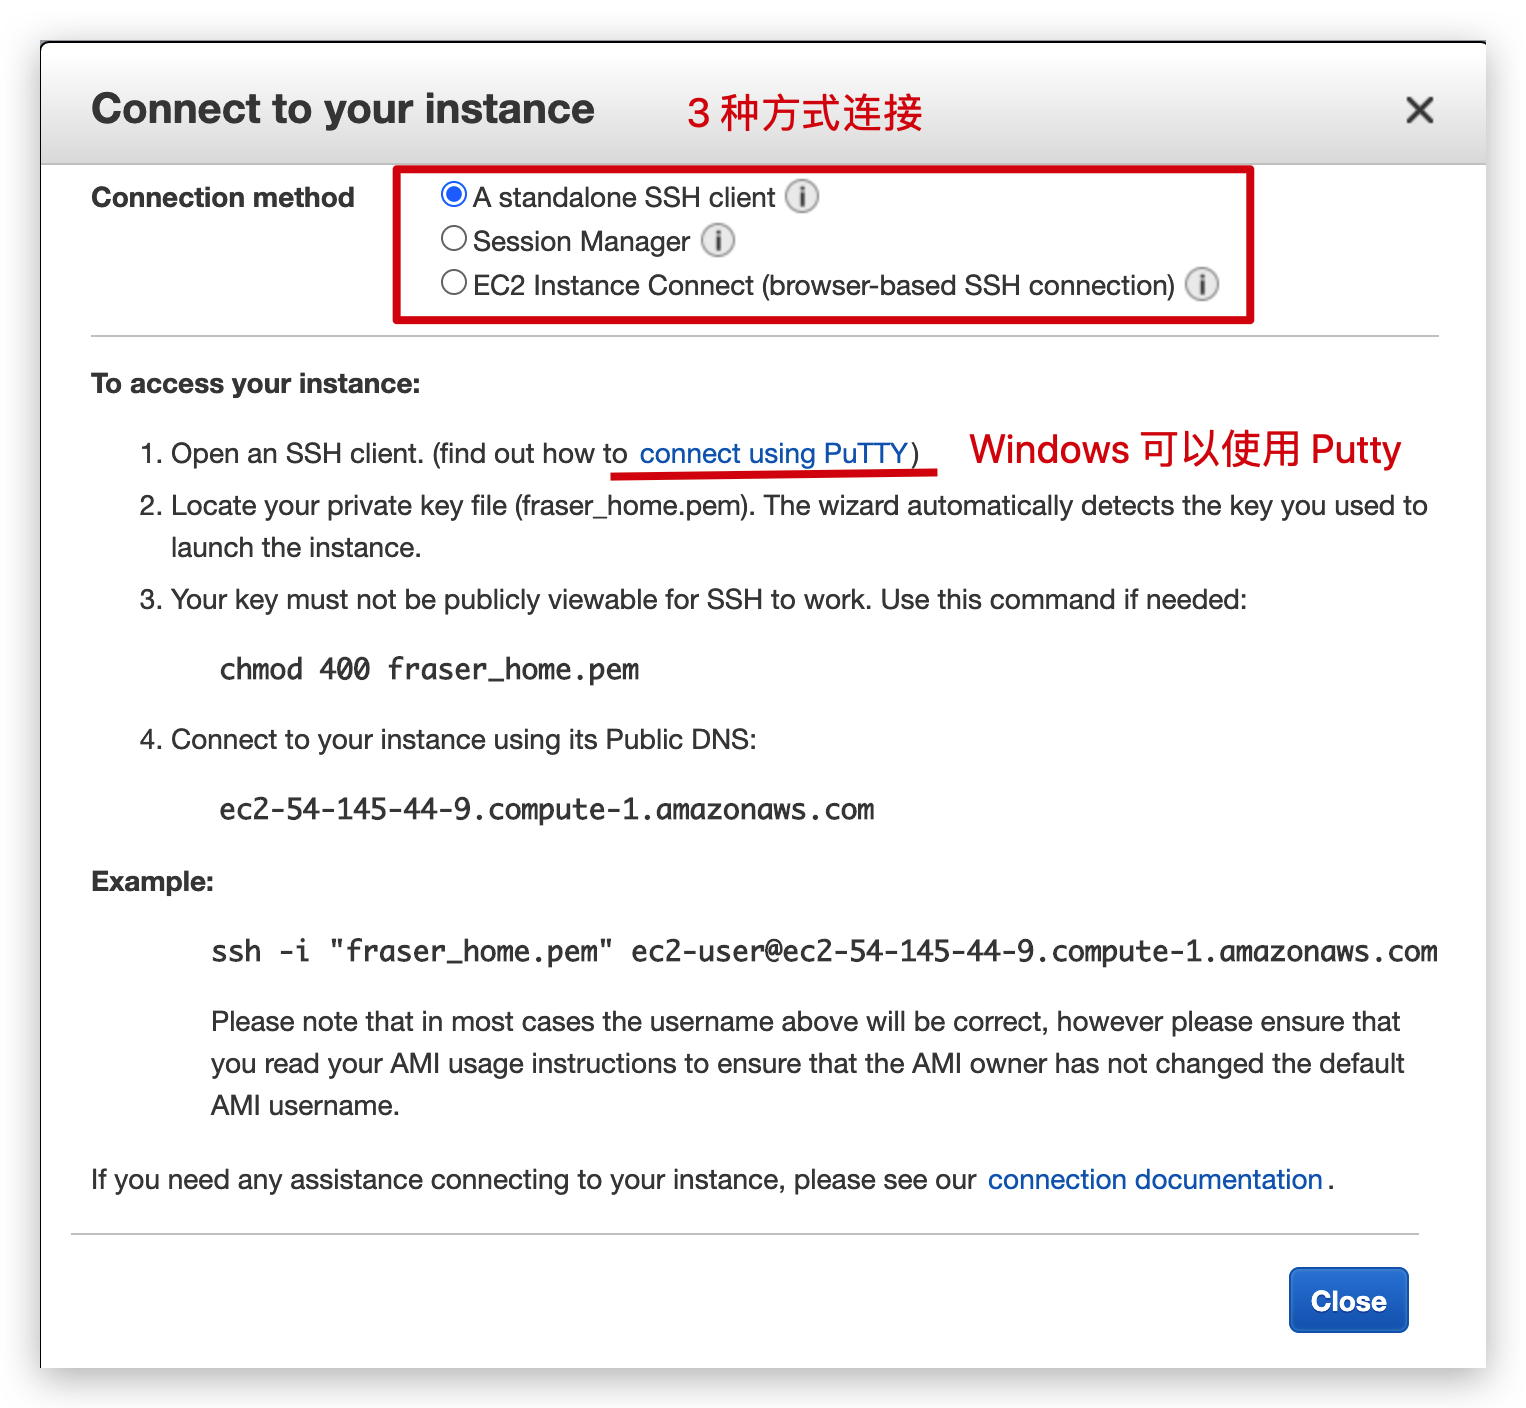The image size is (1526, 1408).
Task: Open info icon next to standalone SSH client
Action: tap(802, 197)
